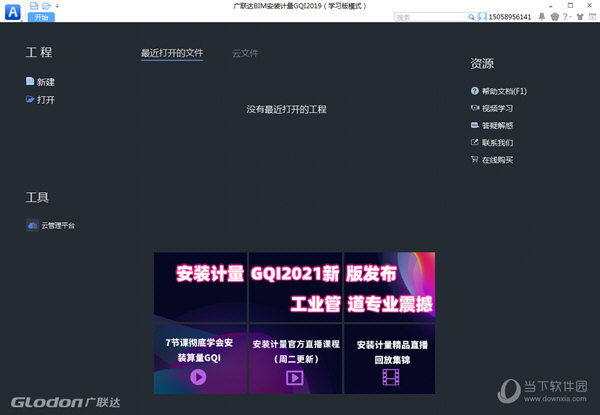
Task: Click the video camera icon beside 视频学习
Action: coord(475,108)
